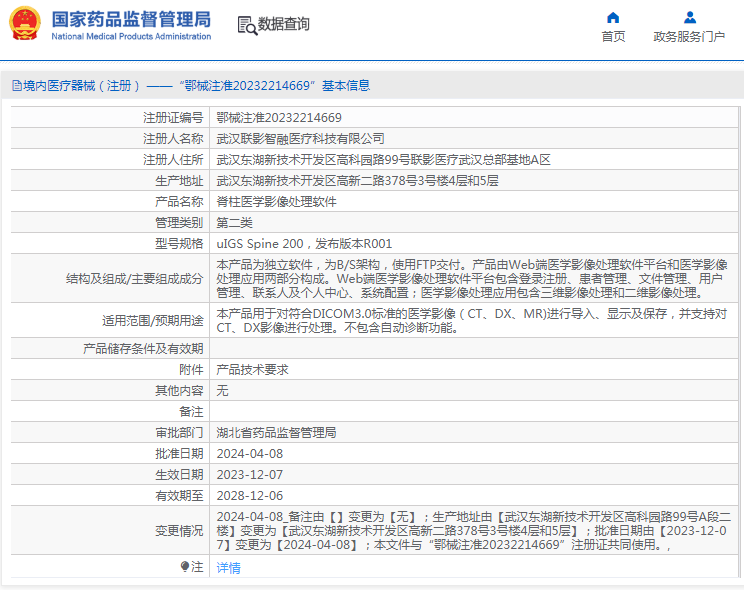Select approval date 2024-04-08 value
Viewport: 744px width, 590px height.
click(x=250, y=453)
